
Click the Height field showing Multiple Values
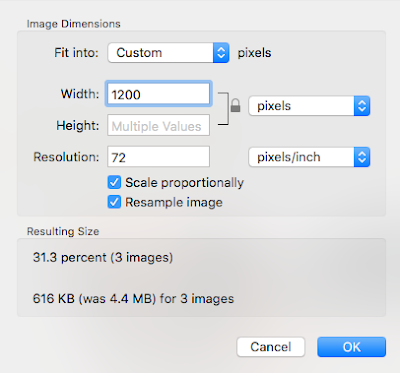point(158,125)
